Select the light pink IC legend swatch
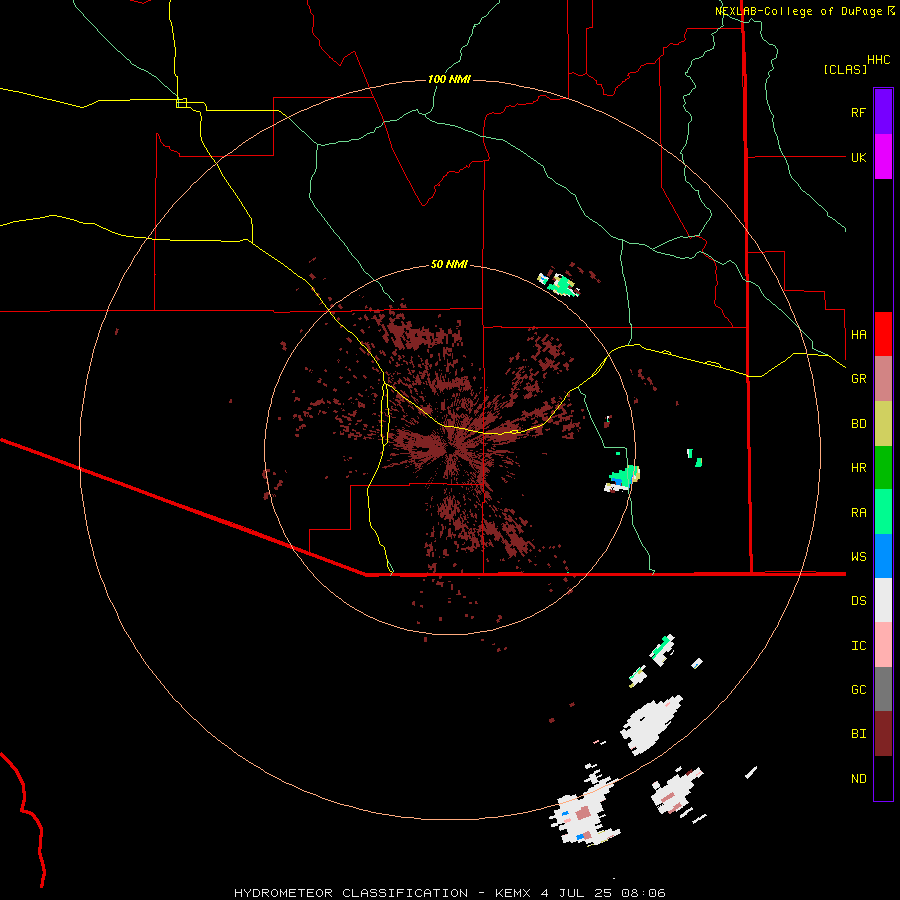 pos(883,645)
